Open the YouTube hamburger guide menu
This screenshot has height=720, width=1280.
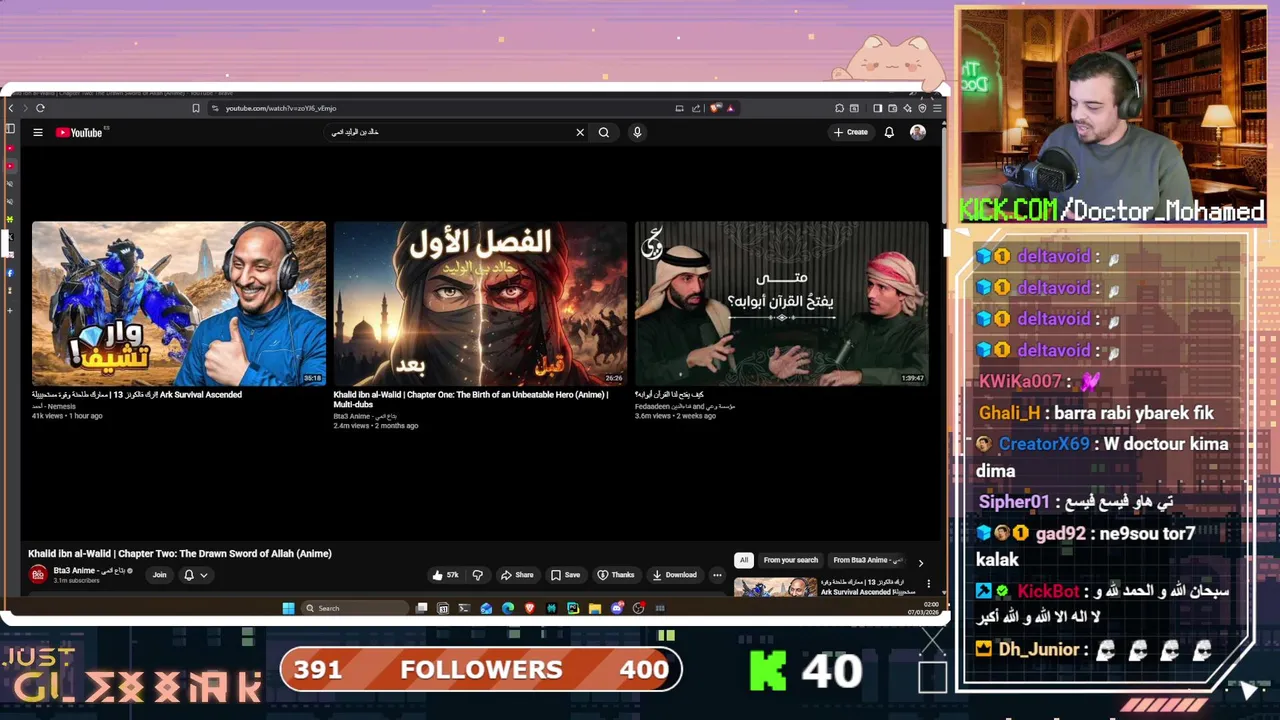pos(38,132)
